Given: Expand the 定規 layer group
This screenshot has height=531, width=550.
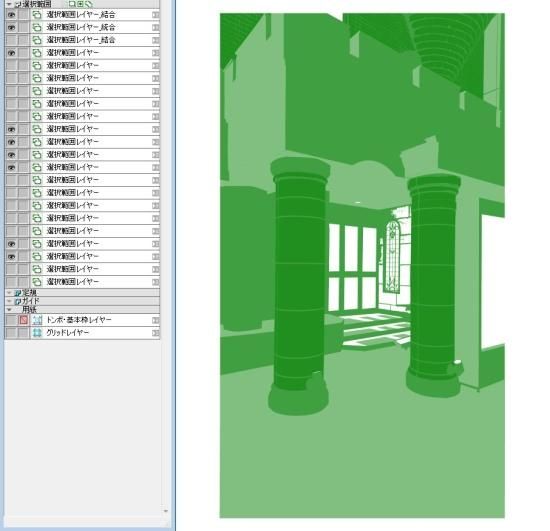Looking at the screenshot, I should pyautogui.click(x=9, y=293).
